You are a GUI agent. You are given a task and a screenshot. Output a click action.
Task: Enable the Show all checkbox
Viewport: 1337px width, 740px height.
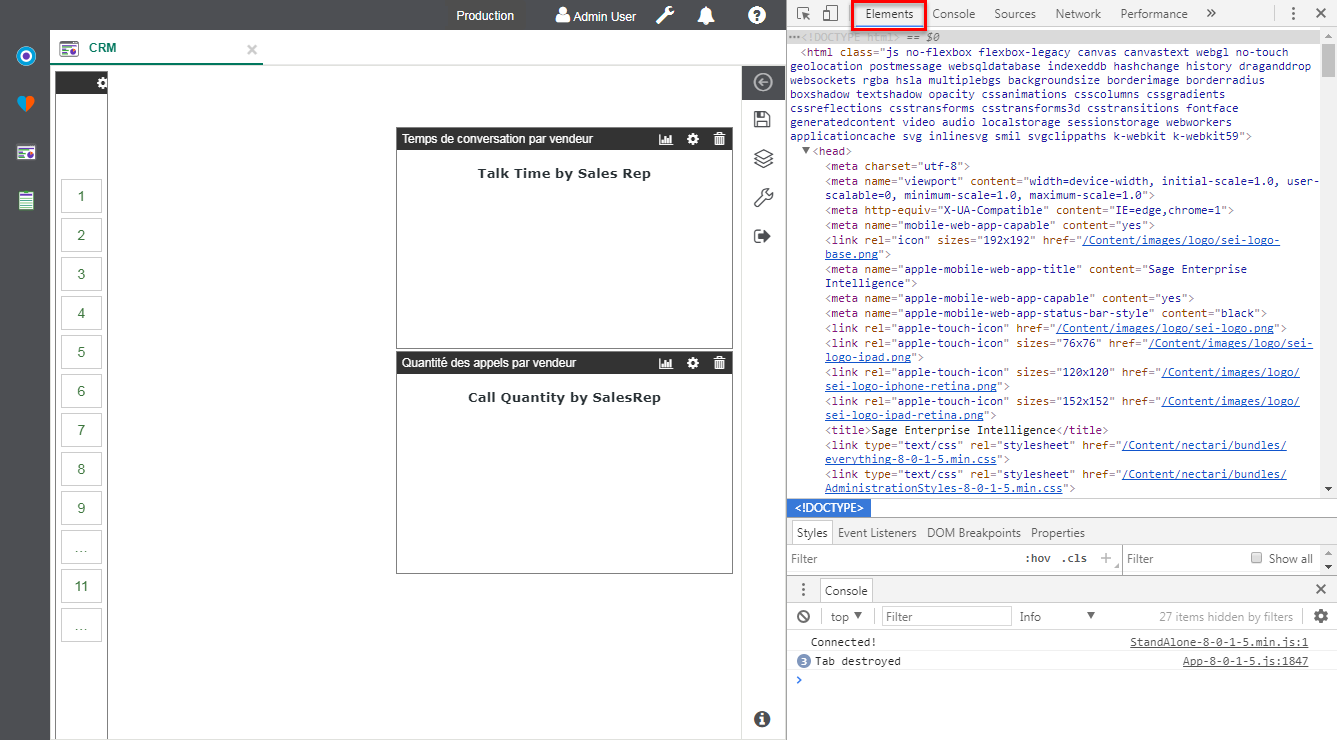[x=1257, y=558]
